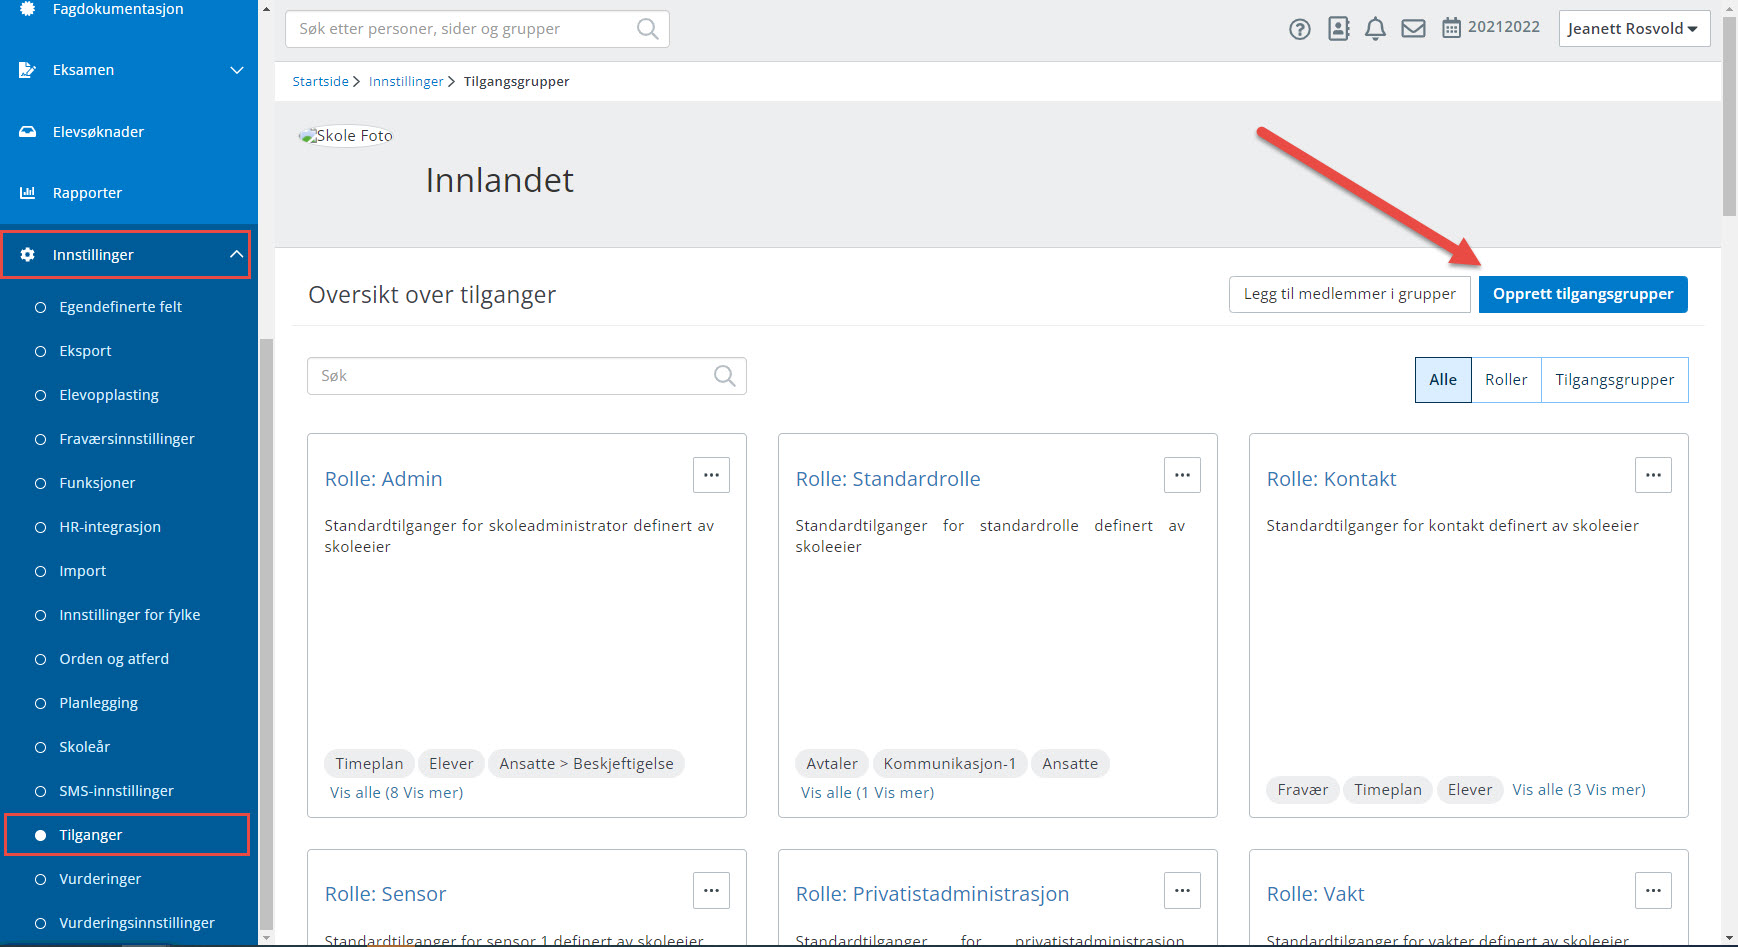
Task: Click the Opprett tilgangsgrupper button
Action: click(x=1583, y=294)
